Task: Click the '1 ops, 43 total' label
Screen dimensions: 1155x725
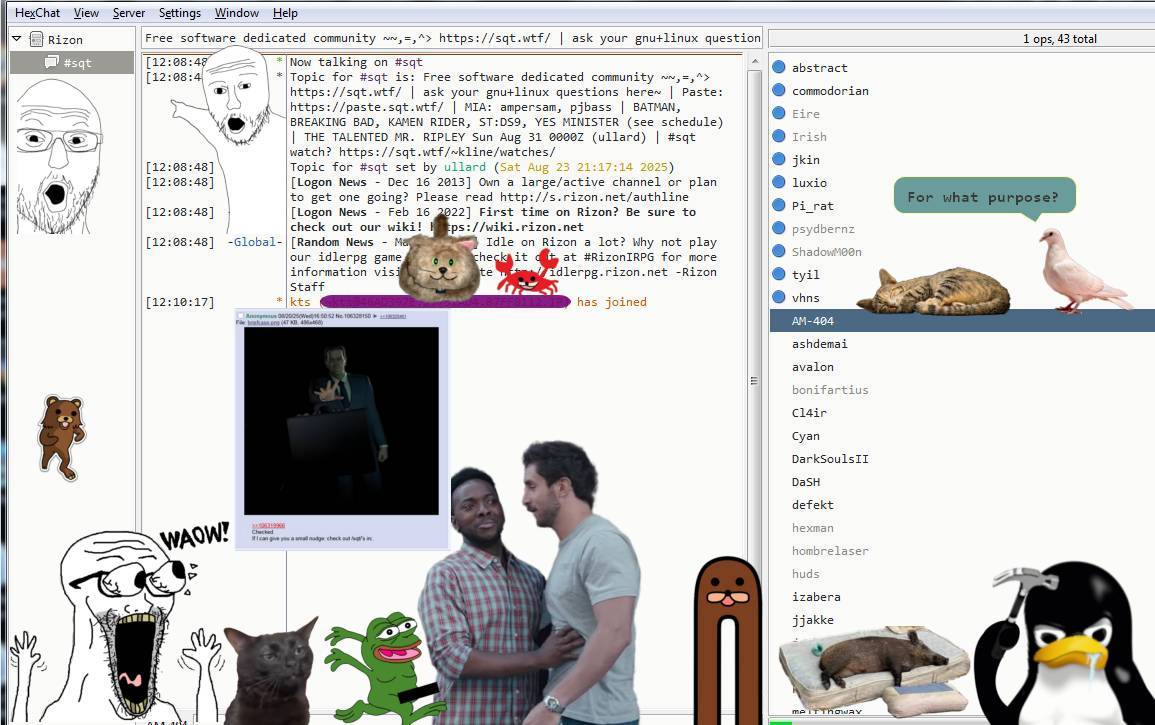Action: point(1059,39)
